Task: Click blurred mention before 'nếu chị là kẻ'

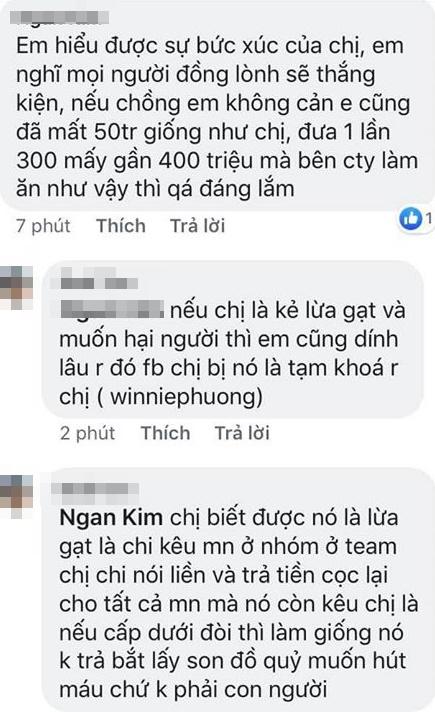Action: pyautogui.click(x=112, y=309)
